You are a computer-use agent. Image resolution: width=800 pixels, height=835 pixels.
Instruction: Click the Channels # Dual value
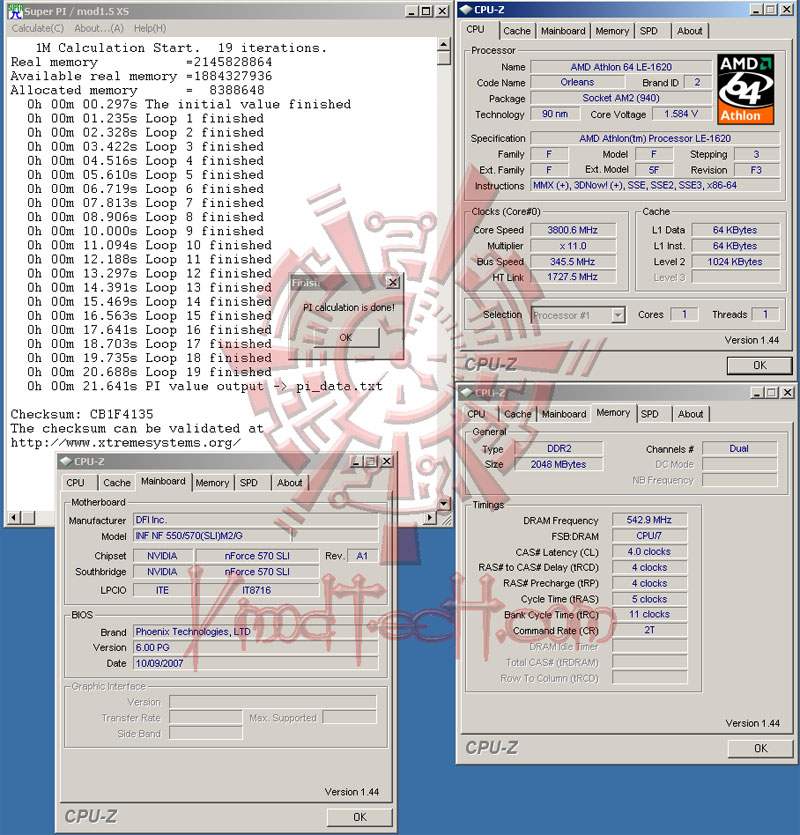point(739,448)
